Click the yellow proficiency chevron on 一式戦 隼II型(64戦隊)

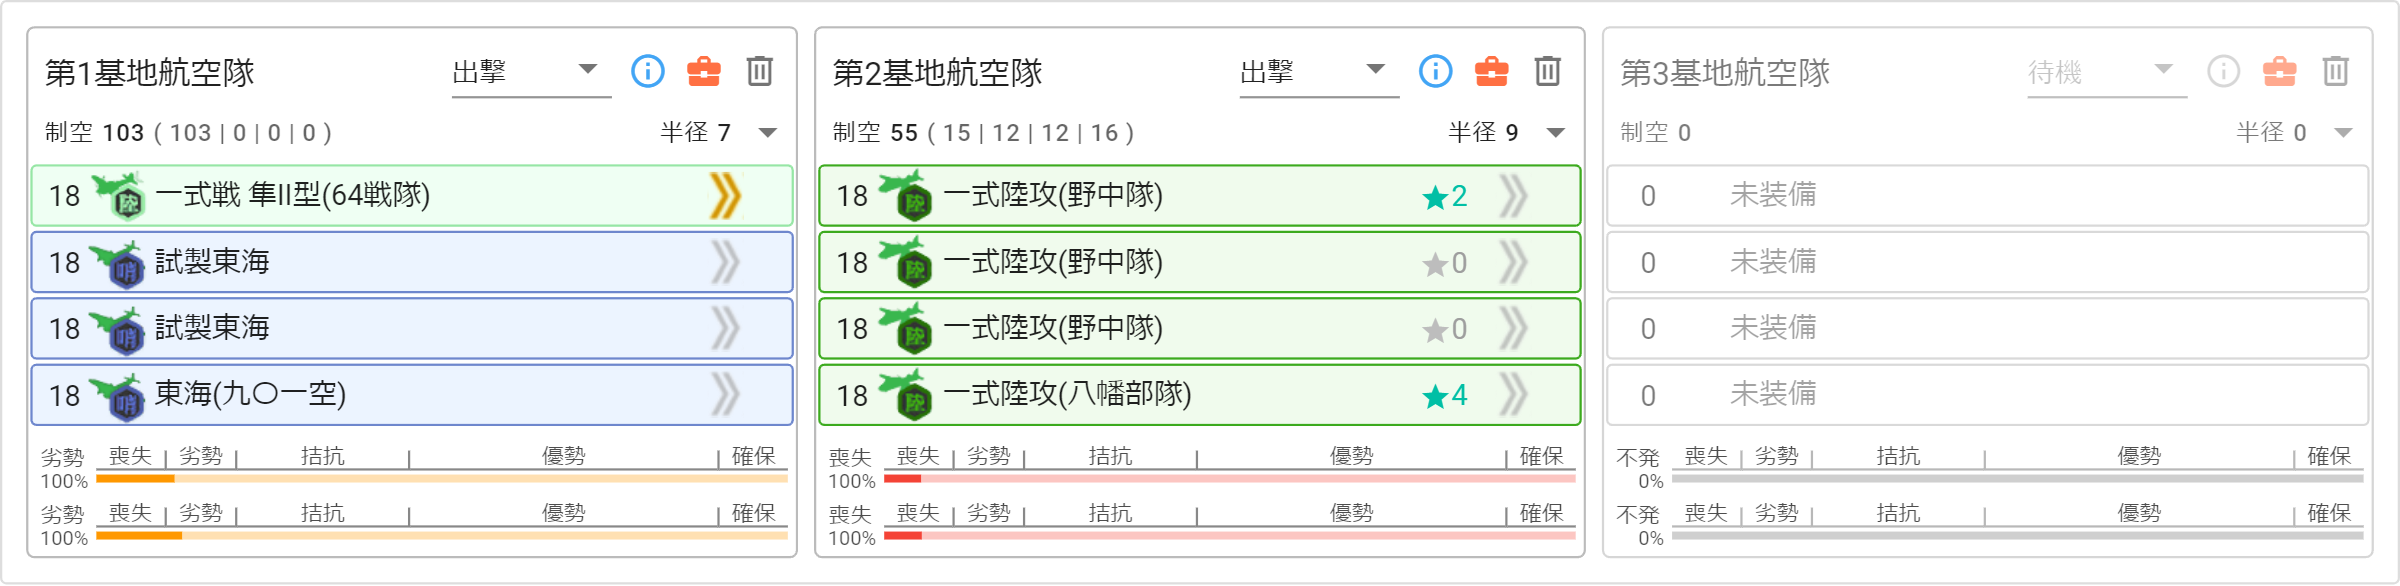(726, 195)
